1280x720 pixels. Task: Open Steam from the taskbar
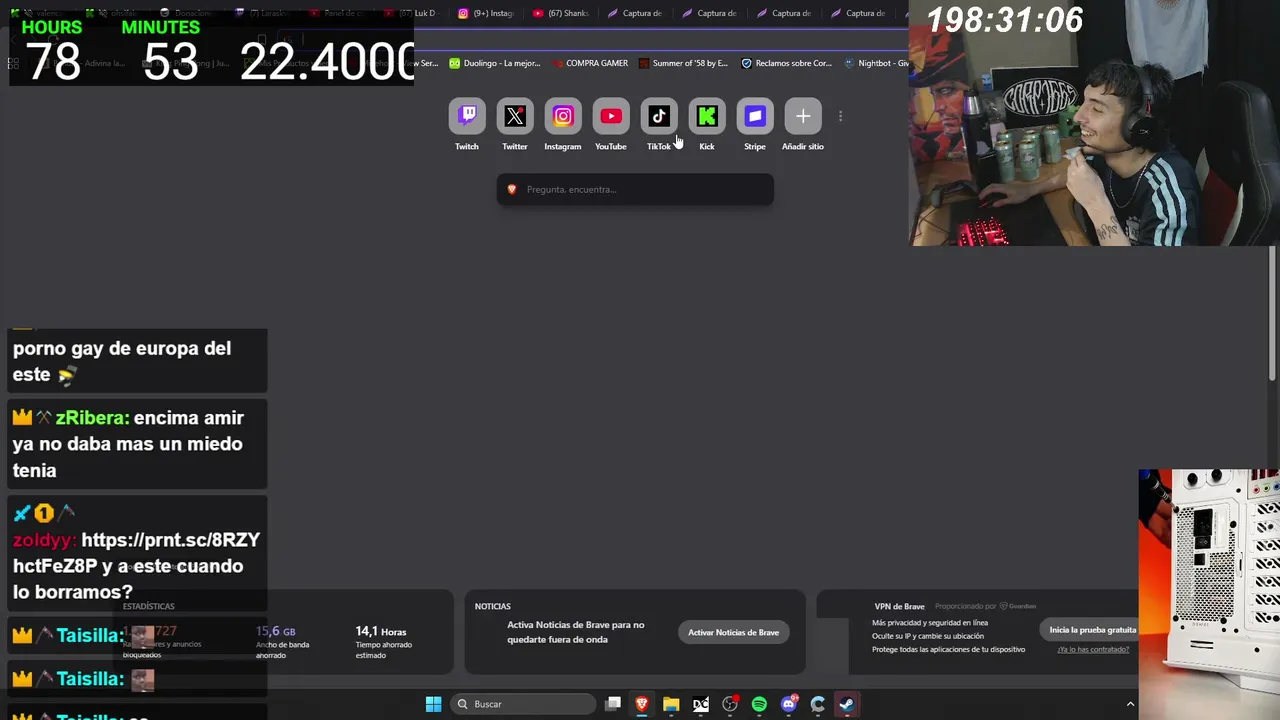point(847,704)
